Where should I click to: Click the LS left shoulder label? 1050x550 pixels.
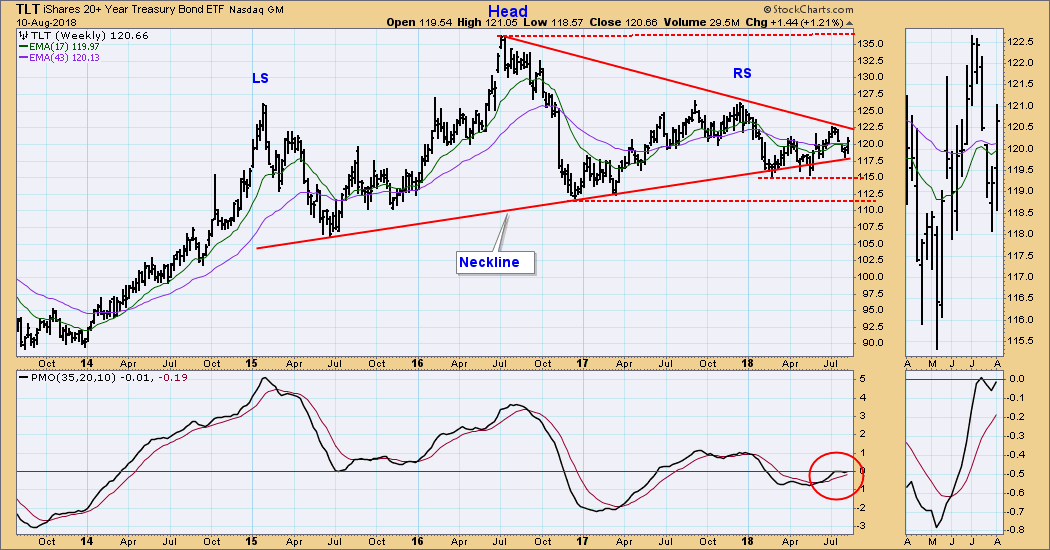[259, 77]
